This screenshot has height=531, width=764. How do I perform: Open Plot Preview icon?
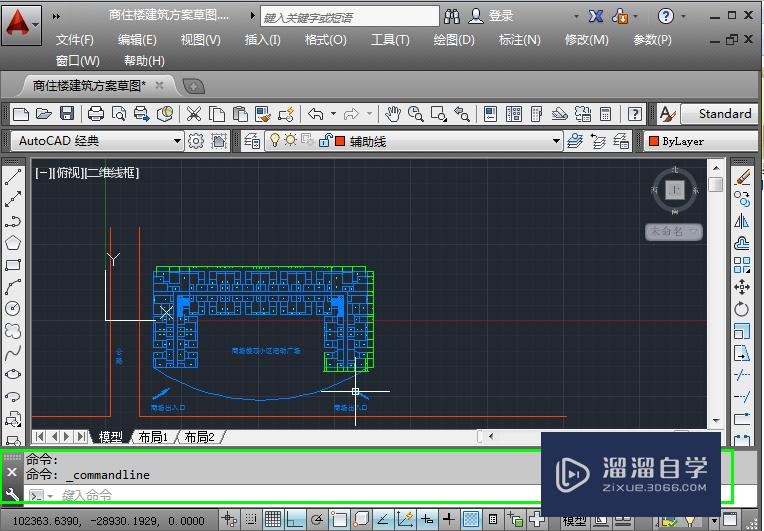(x=119, y=114)
